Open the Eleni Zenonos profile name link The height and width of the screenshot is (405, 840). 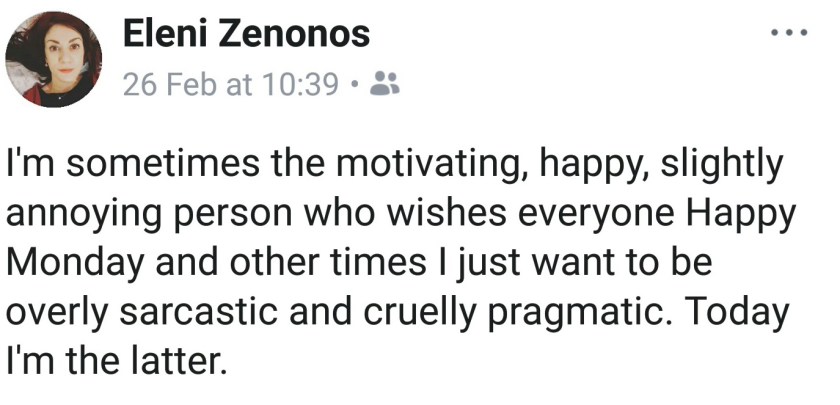coord(246,35)
